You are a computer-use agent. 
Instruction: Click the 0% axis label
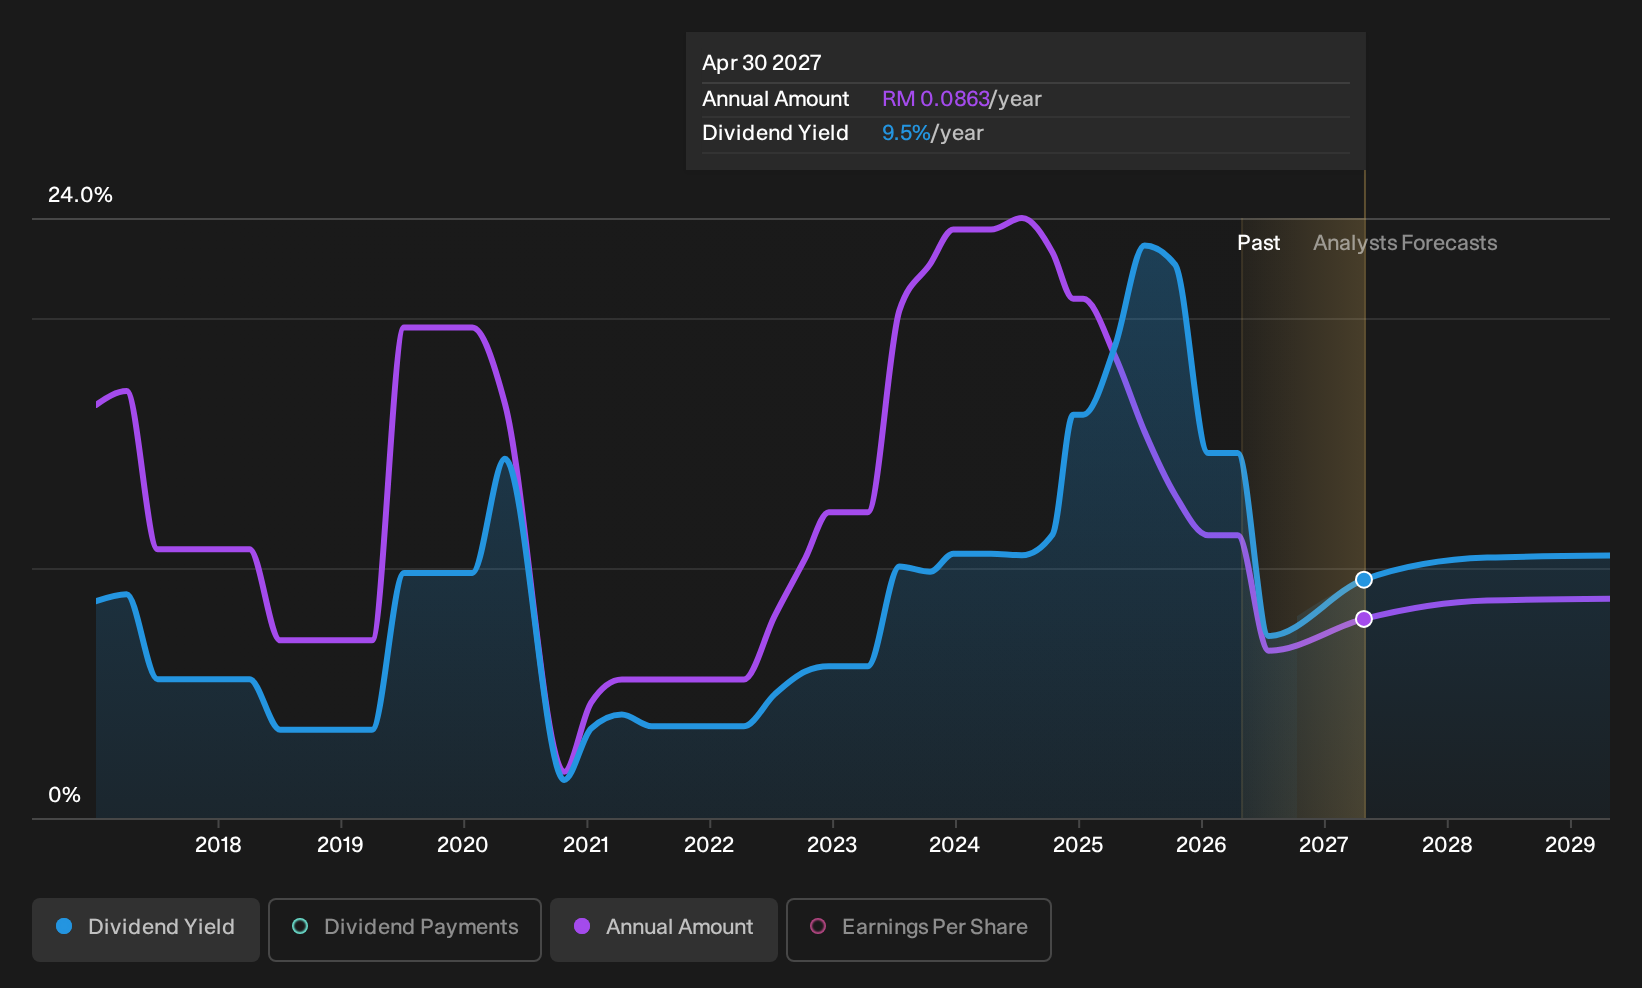(x=64, y=795)
